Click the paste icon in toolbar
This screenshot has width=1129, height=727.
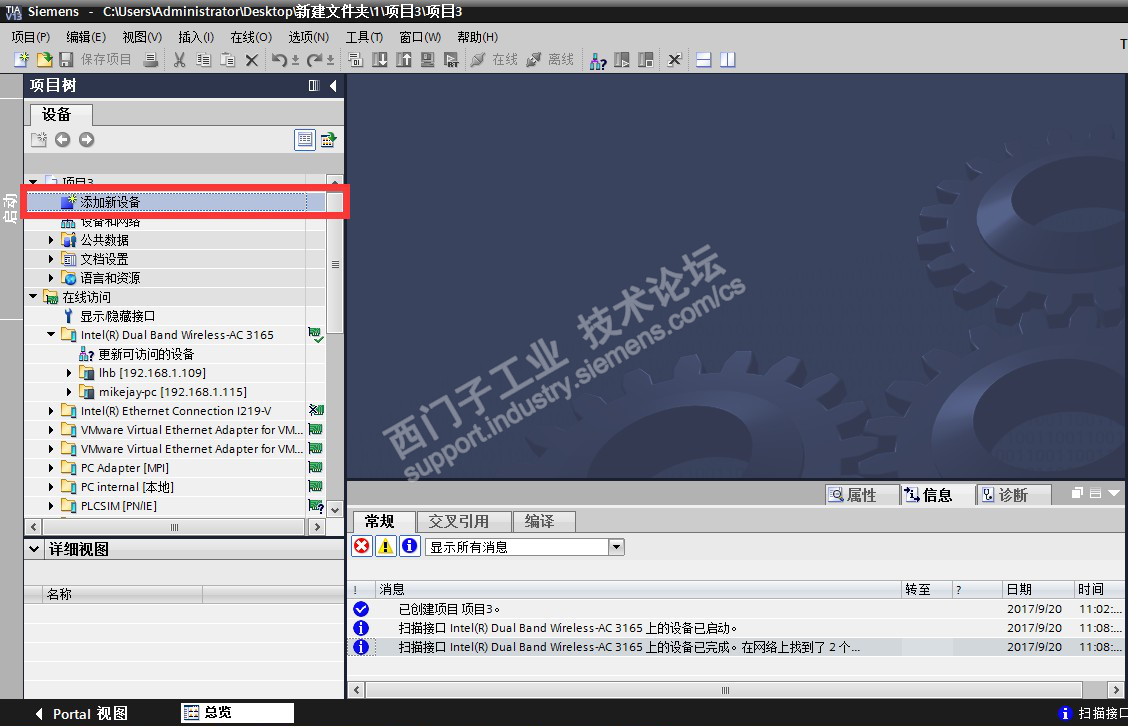pos(228,60)
